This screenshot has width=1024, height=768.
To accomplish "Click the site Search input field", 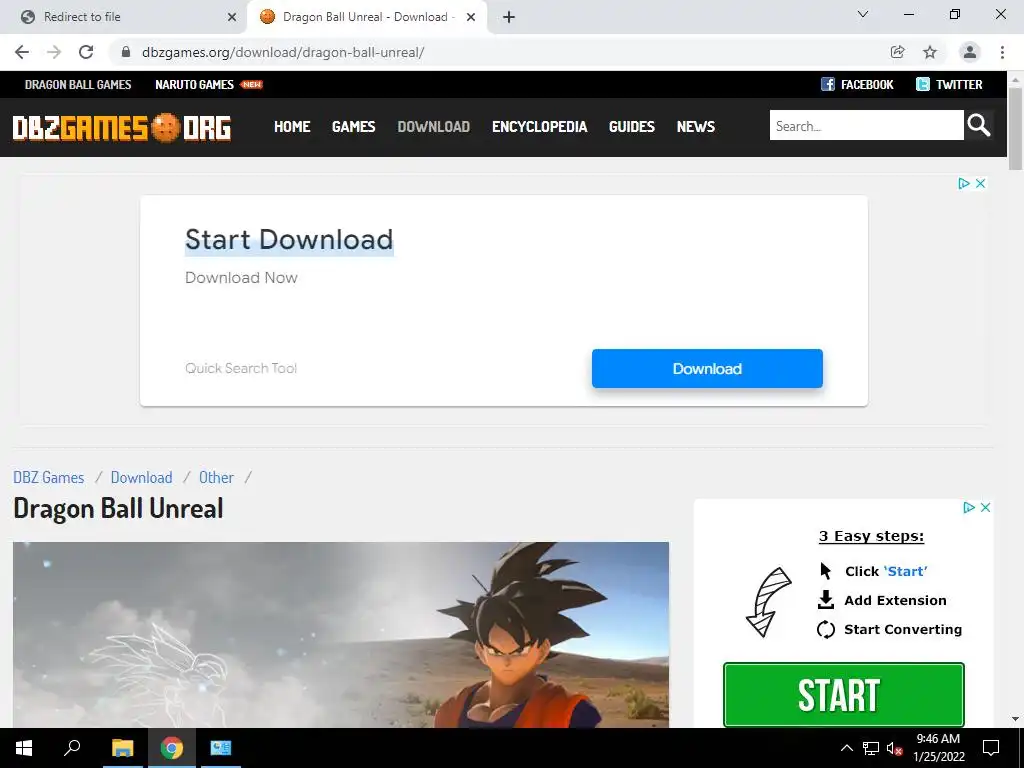I will [x=867, y=125].
